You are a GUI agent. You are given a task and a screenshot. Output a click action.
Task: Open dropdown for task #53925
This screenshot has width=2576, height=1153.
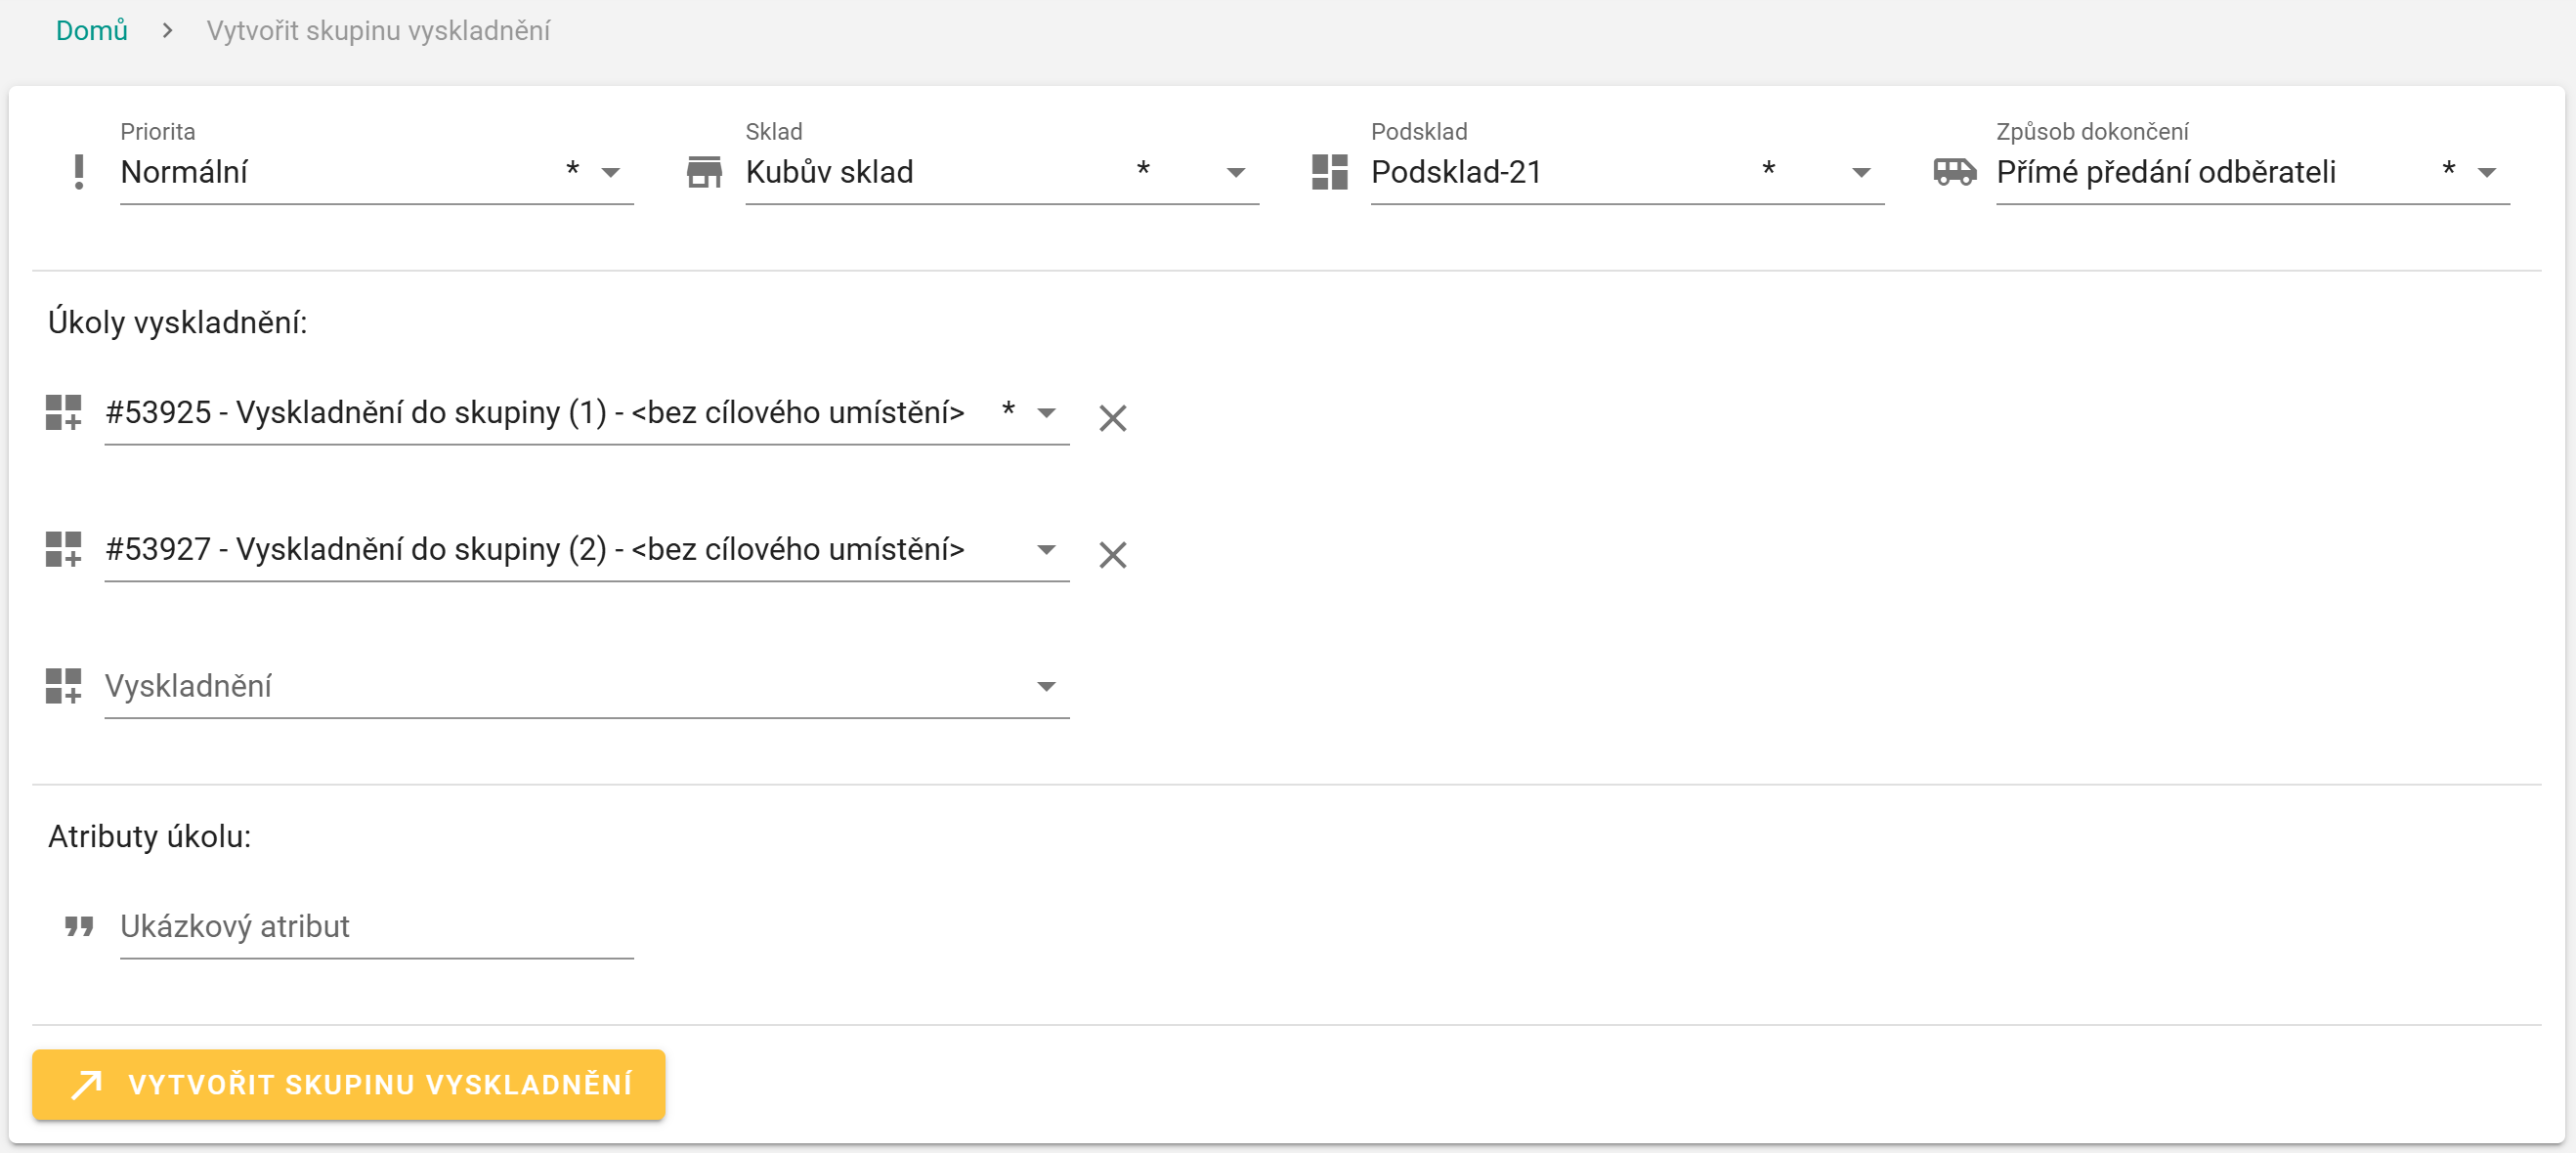(x=1046, y=413)
